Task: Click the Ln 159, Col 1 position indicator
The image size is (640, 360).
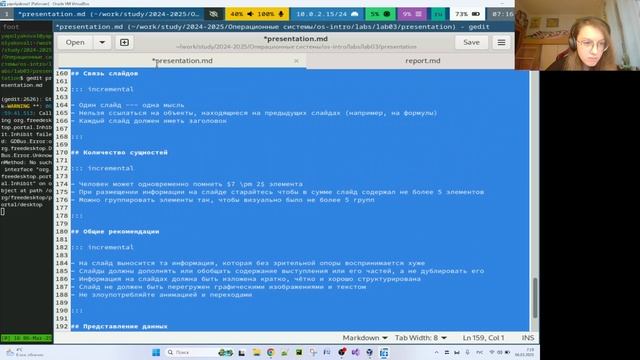Action: tap(484, 338)
